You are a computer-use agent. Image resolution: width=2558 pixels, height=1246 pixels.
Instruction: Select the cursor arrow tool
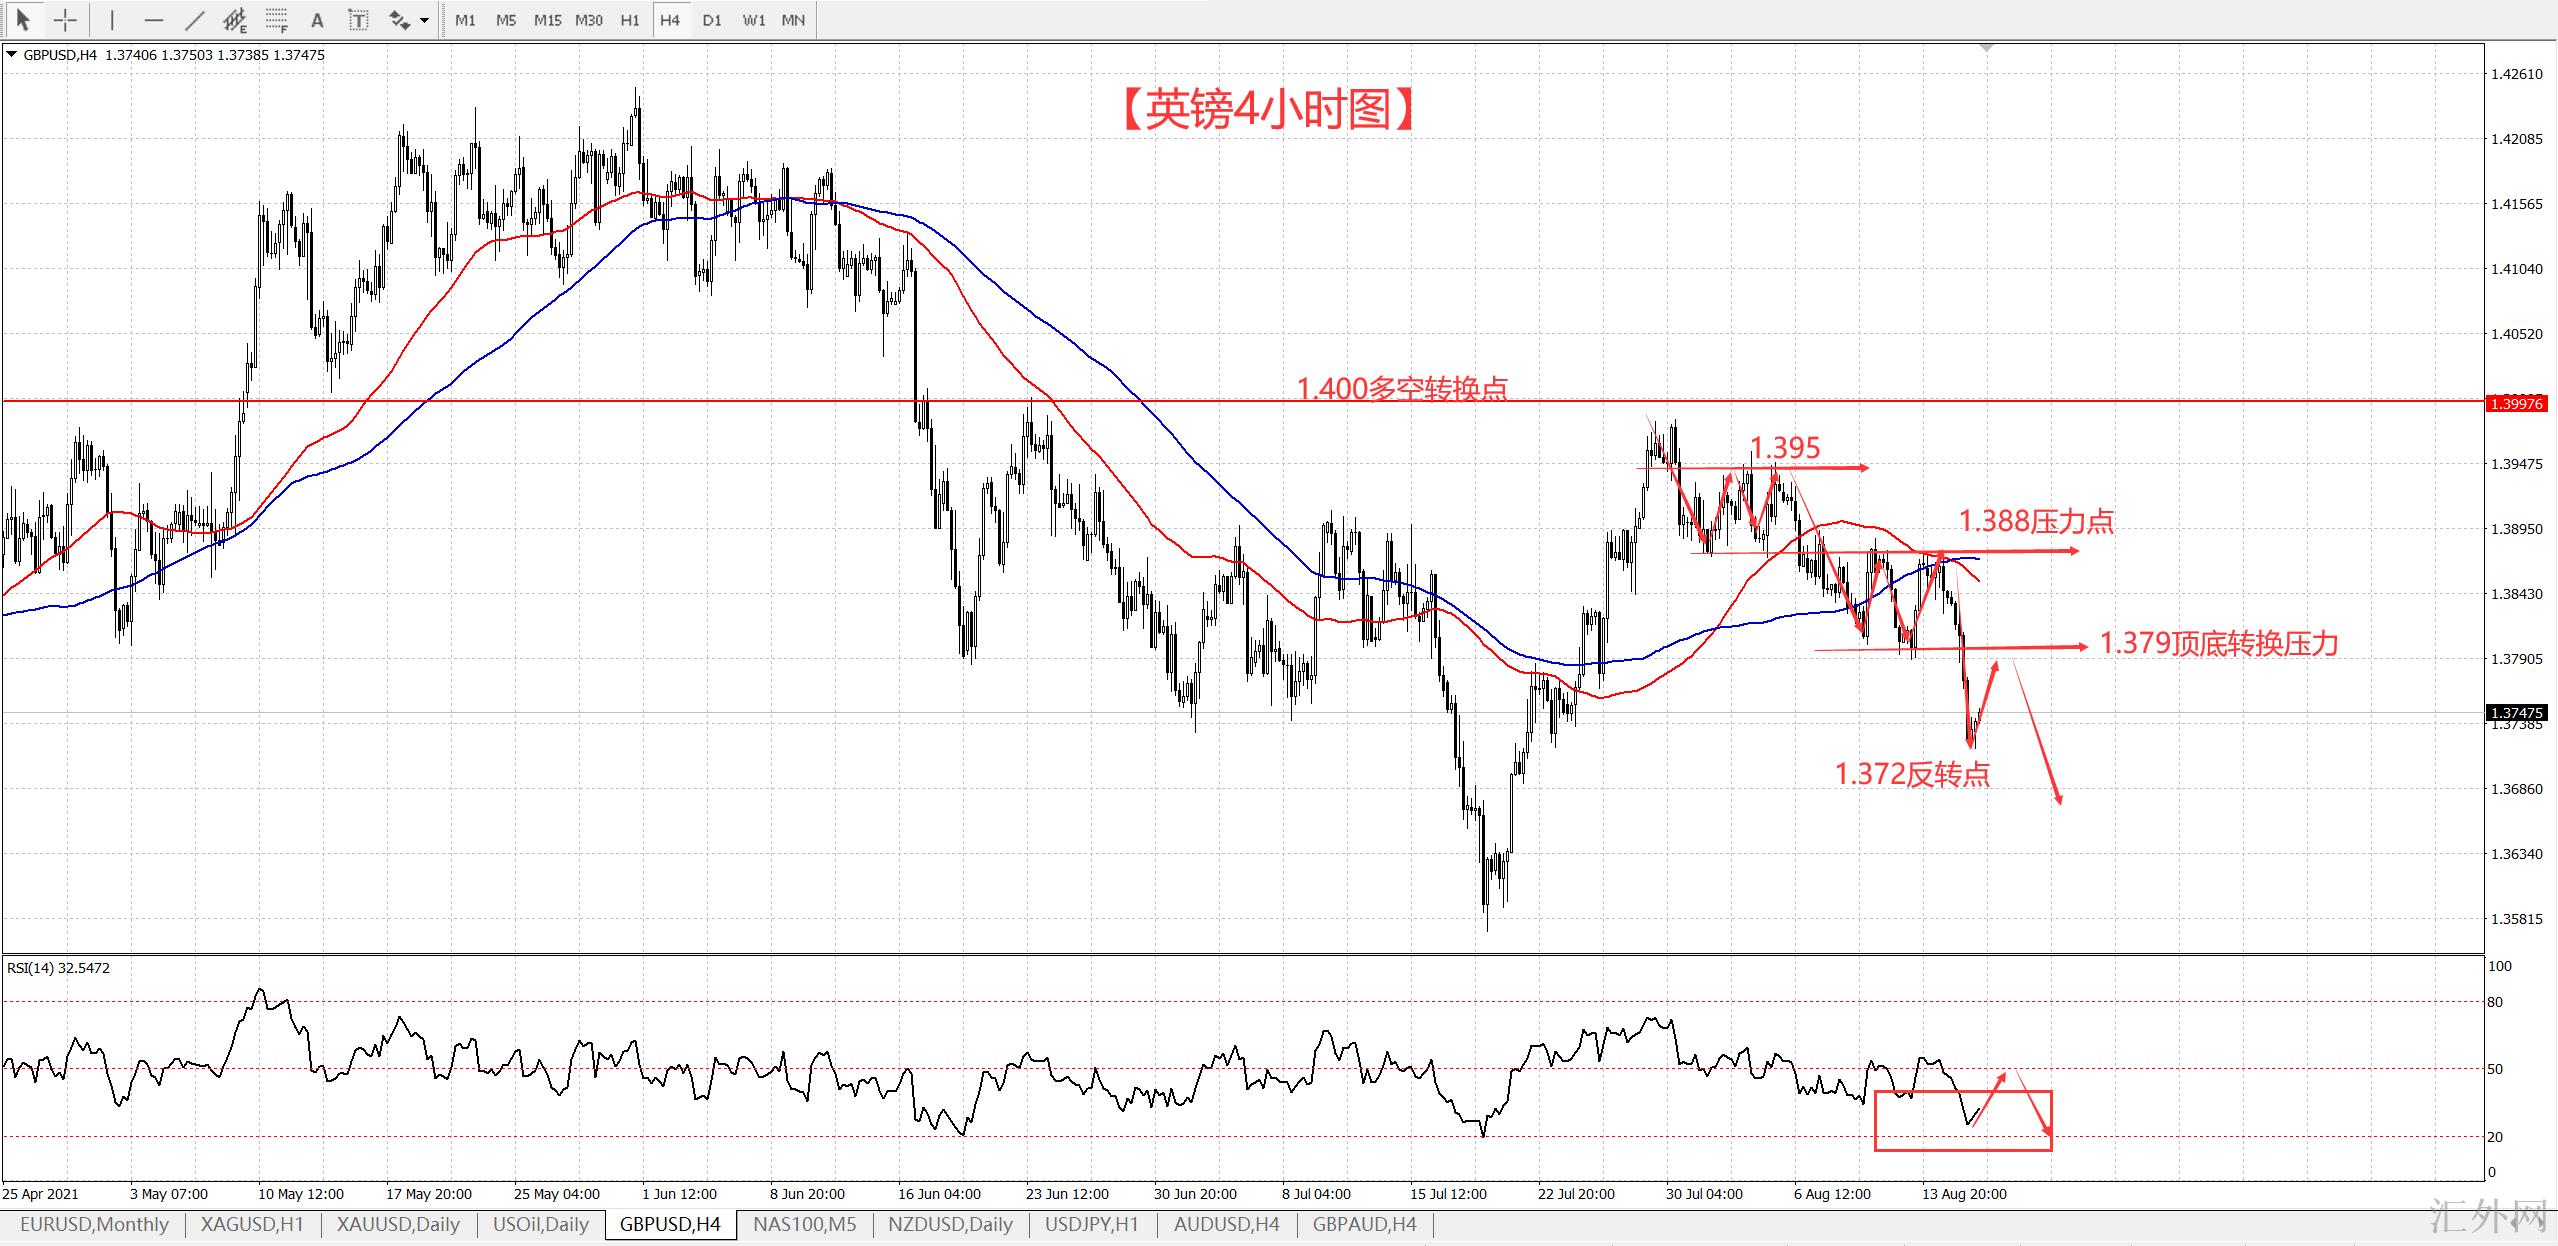[24, 19]
